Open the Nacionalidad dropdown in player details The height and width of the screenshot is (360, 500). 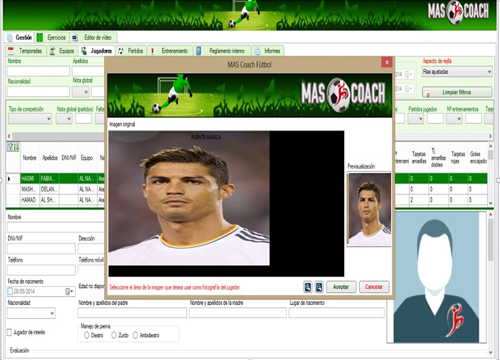tap(31, 313)
